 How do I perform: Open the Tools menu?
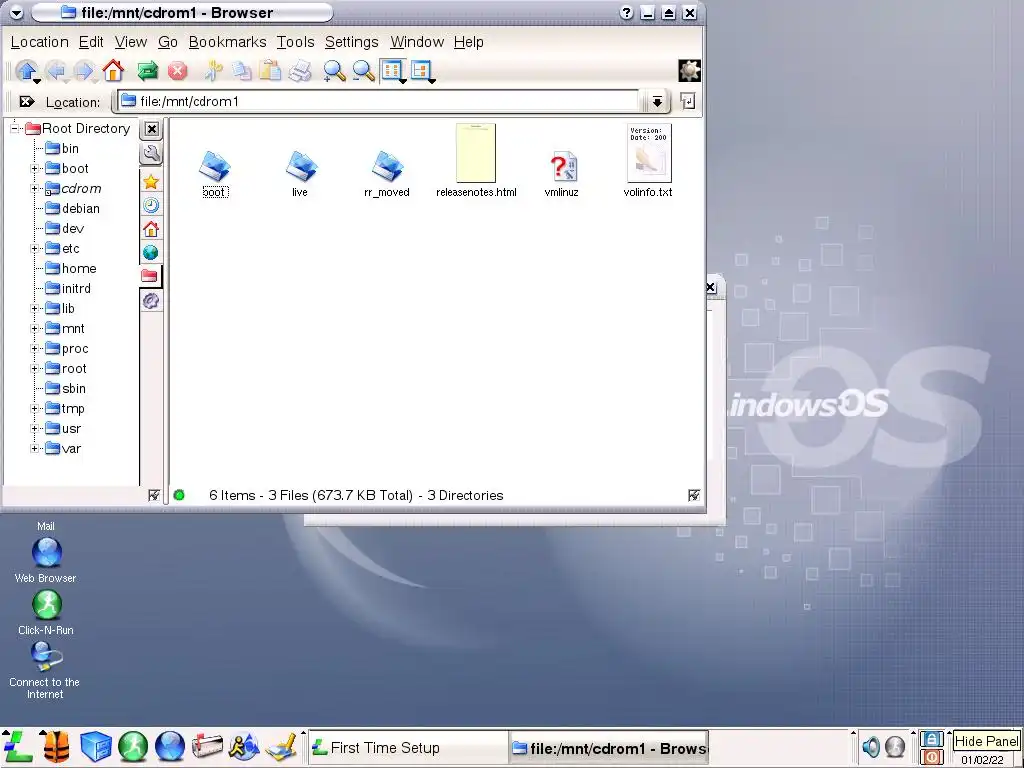(x=295, y=42)
